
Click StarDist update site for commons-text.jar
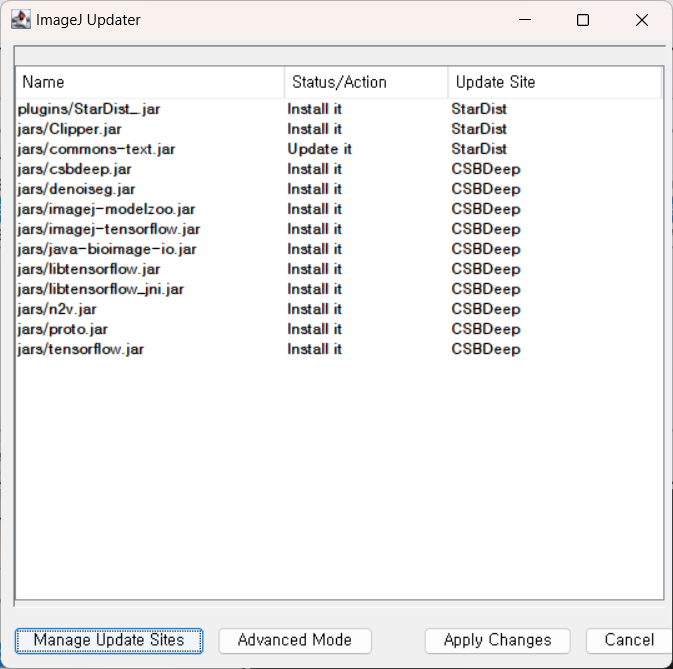coord(479,149)
